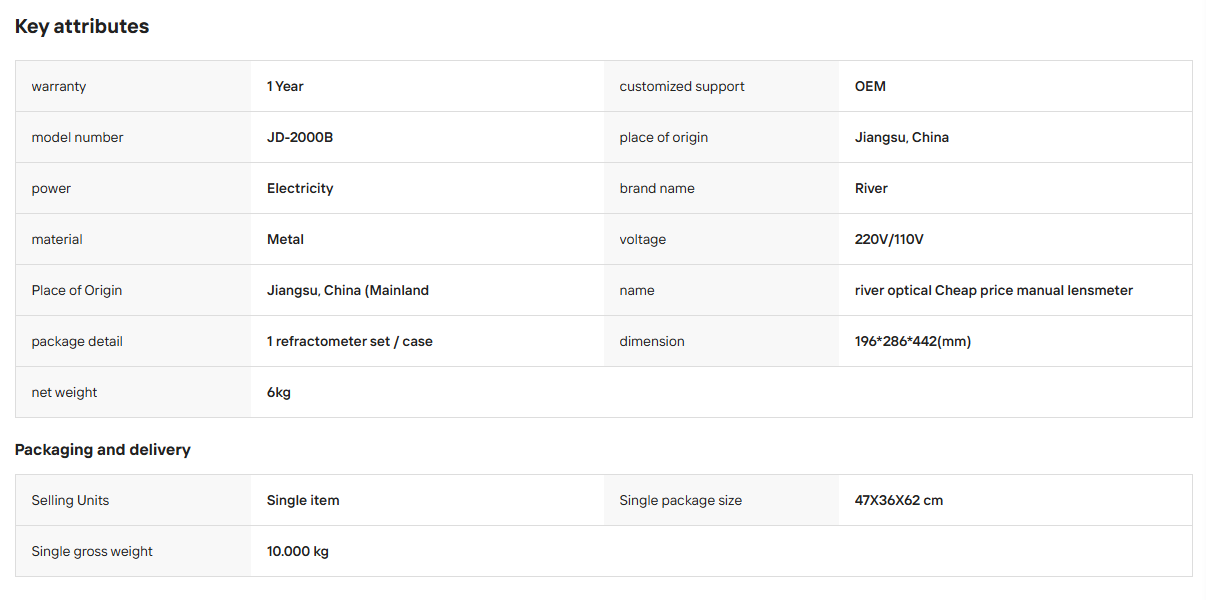Select the Single item selling units value
This screenshot has width=1206, height=600.
[303, 500]
